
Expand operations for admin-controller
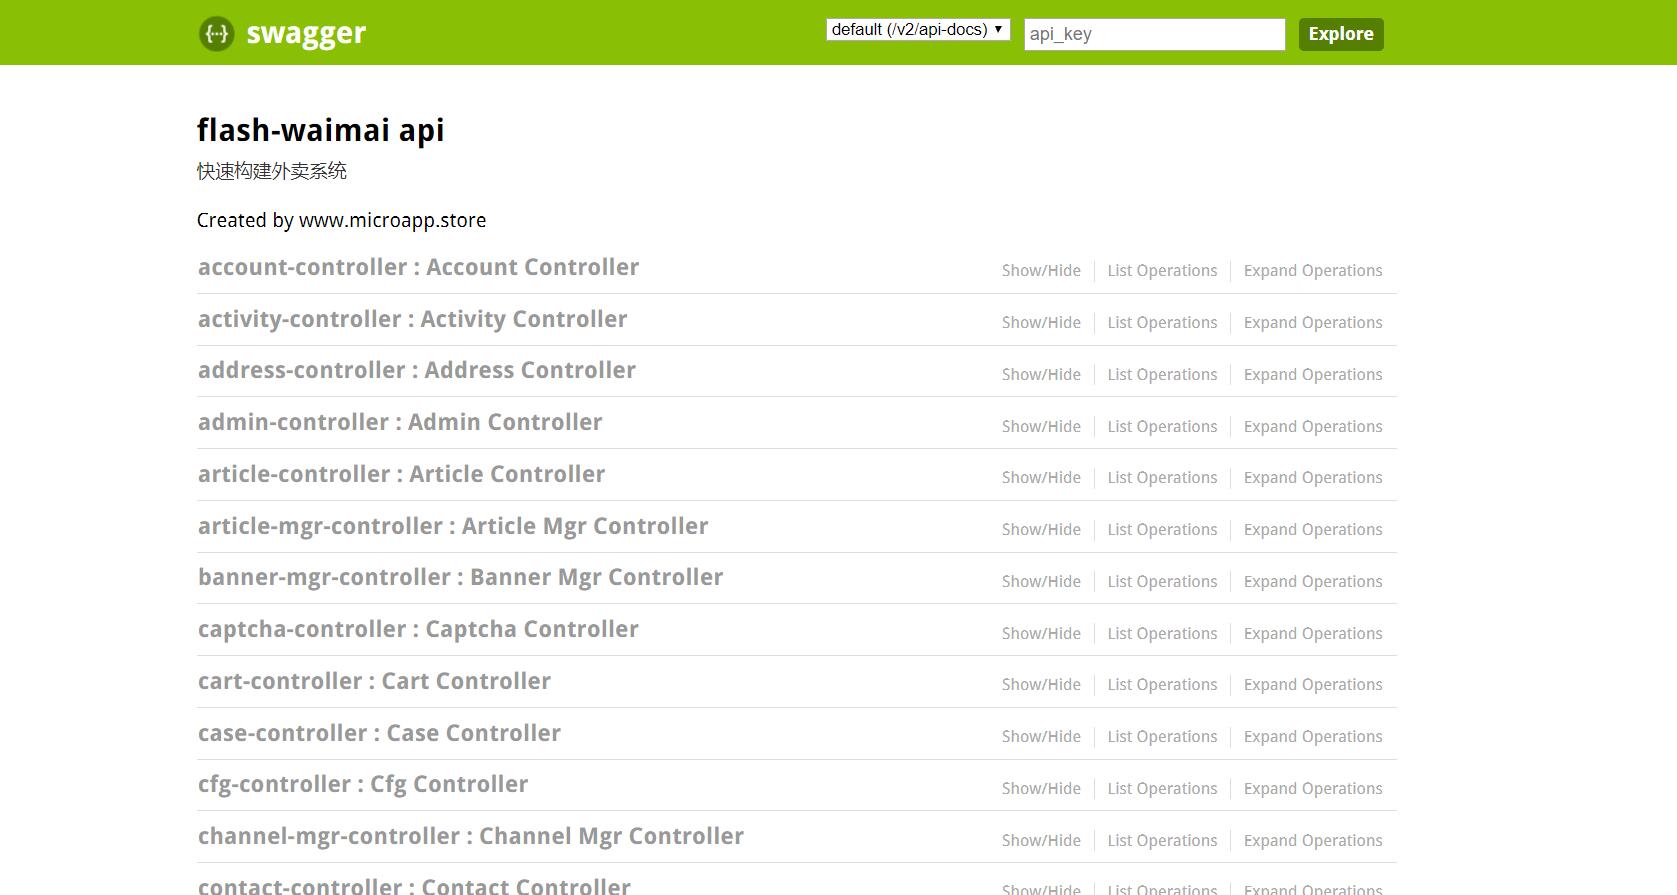[1312, 427]
